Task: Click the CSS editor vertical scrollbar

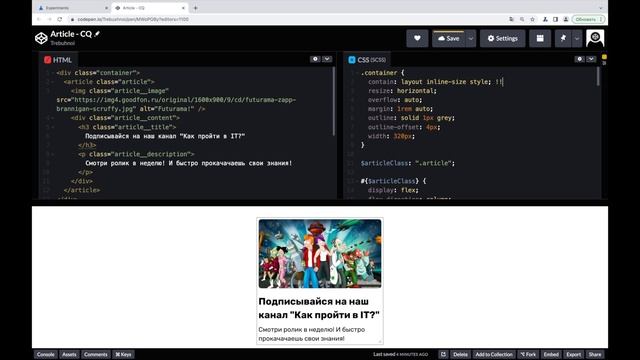Action: [x=598, y=76]
